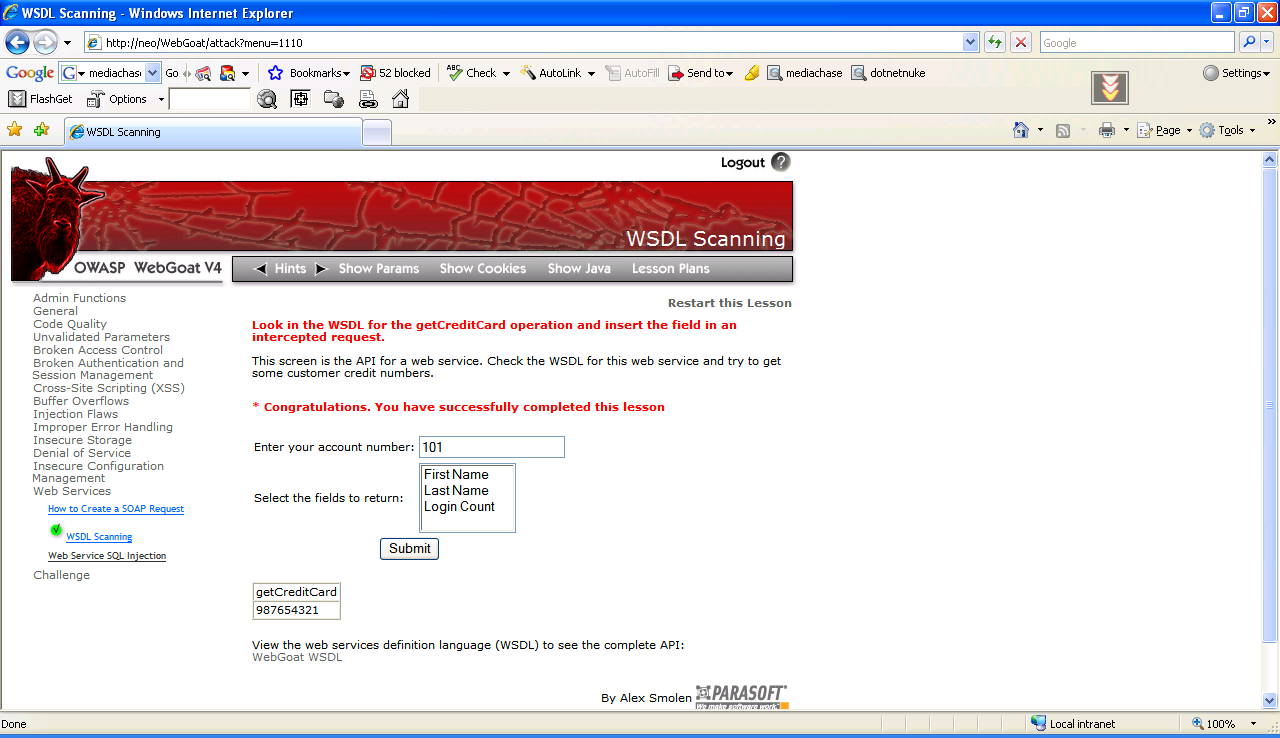Click the browser Back arrow button
1280x738 pixels.
pyautogui.click(x=18, y=42)
